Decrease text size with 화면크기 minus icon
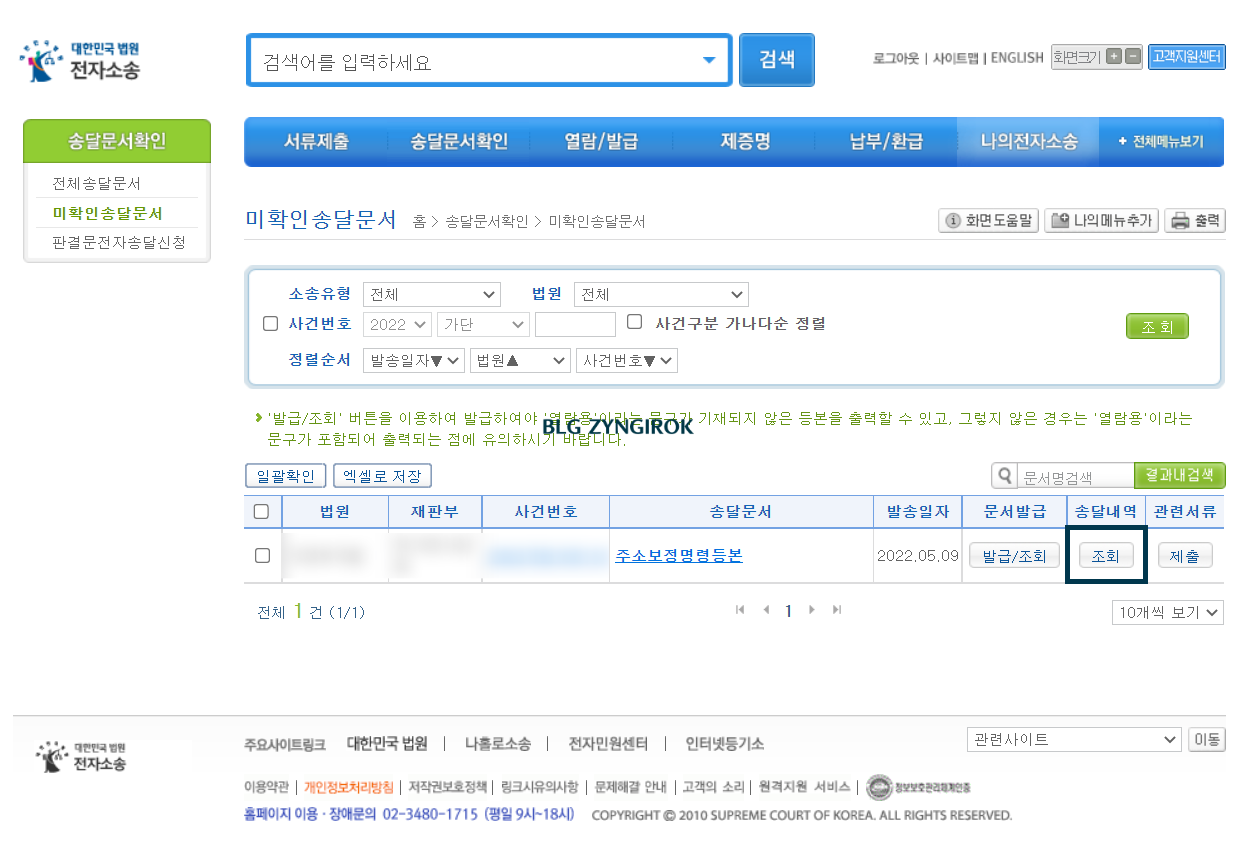The width and height of the screenshot is (1237, 853). point(1133,58)
